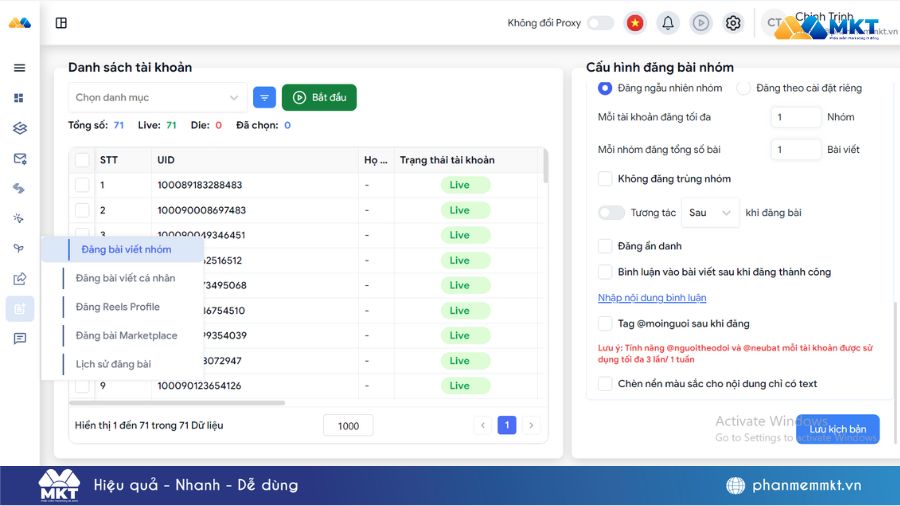This screenshot has height=506, width=900.
Task: Open the Sau timing dropdown
Action: 710,213
